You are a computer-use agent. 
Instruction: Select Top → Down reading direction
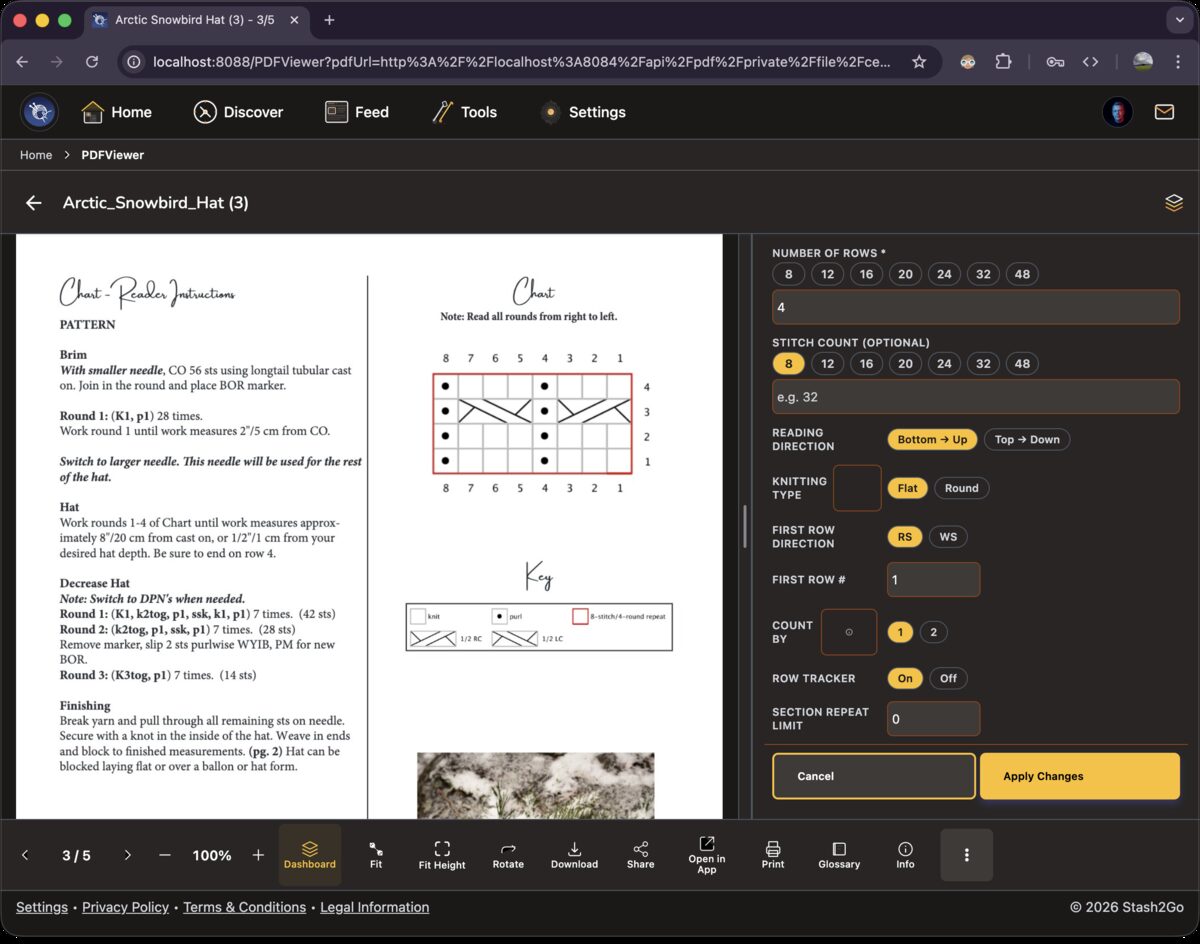tap(1027, 440)
